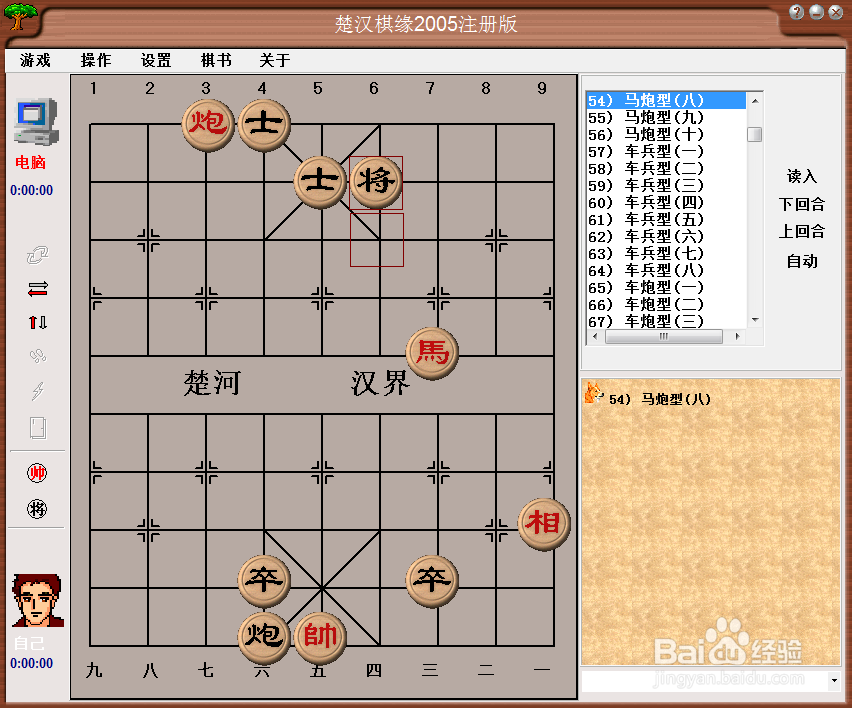Screen dimensions: 852x708
Task: Select the black 卒 piece on left
Action: [x=264, y=581]
